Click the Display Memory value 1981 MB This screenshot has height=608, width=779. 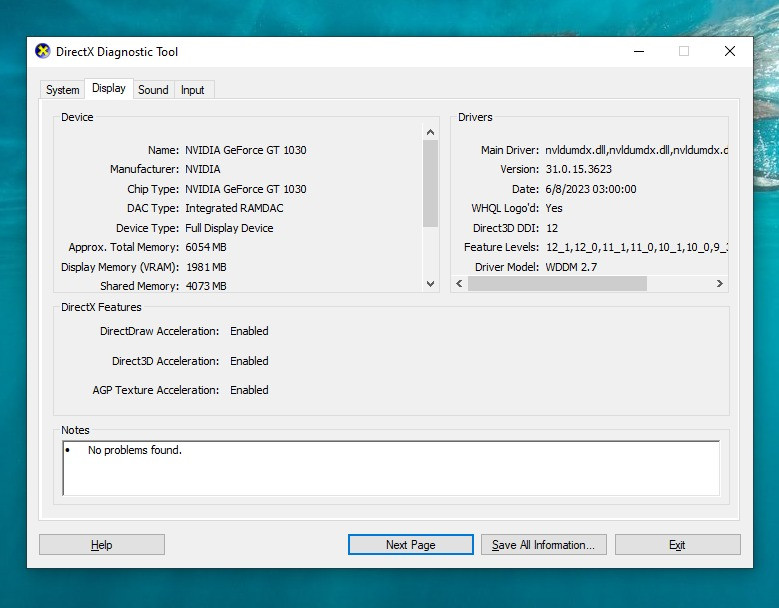click(206, 267)
